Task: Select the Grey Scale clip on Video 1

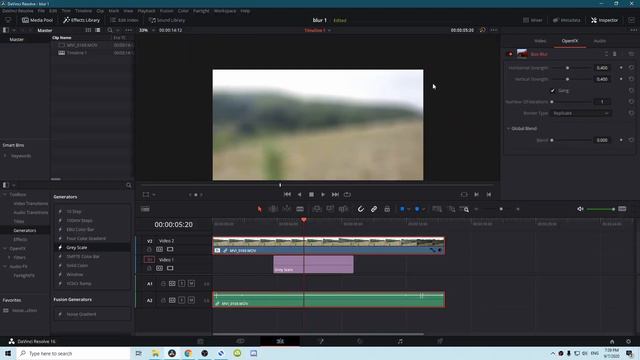Action: click(x=313, y=264)
